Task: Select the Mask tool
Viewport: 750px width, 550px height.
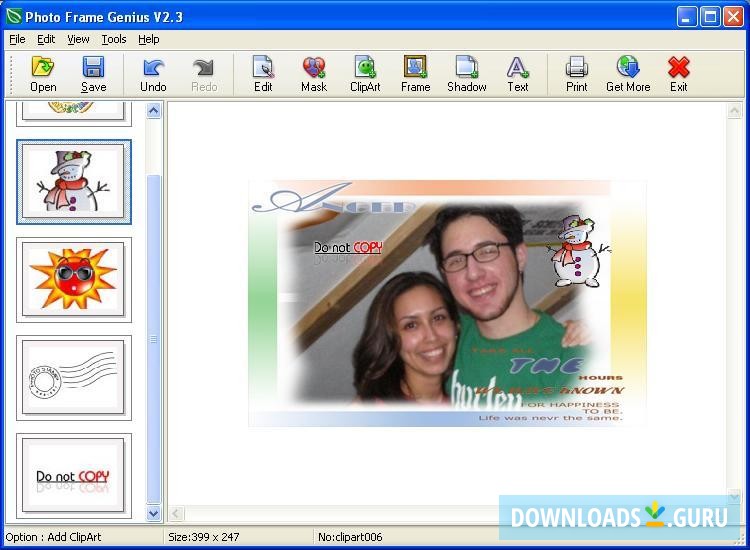Action: [x=314, y=74]
